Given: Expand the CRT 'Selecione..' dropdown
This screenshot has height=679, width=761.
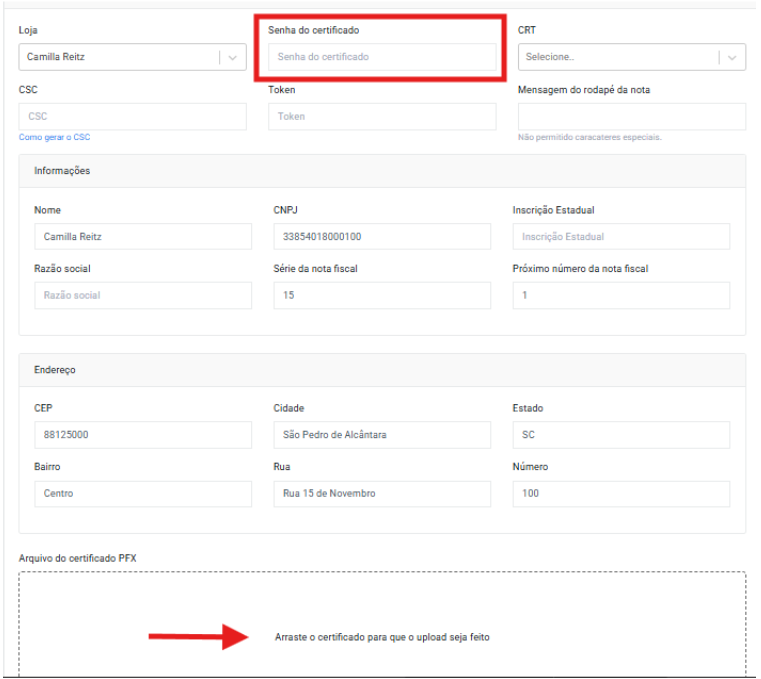Looking at the screenshot, I should tap(733, 58).
